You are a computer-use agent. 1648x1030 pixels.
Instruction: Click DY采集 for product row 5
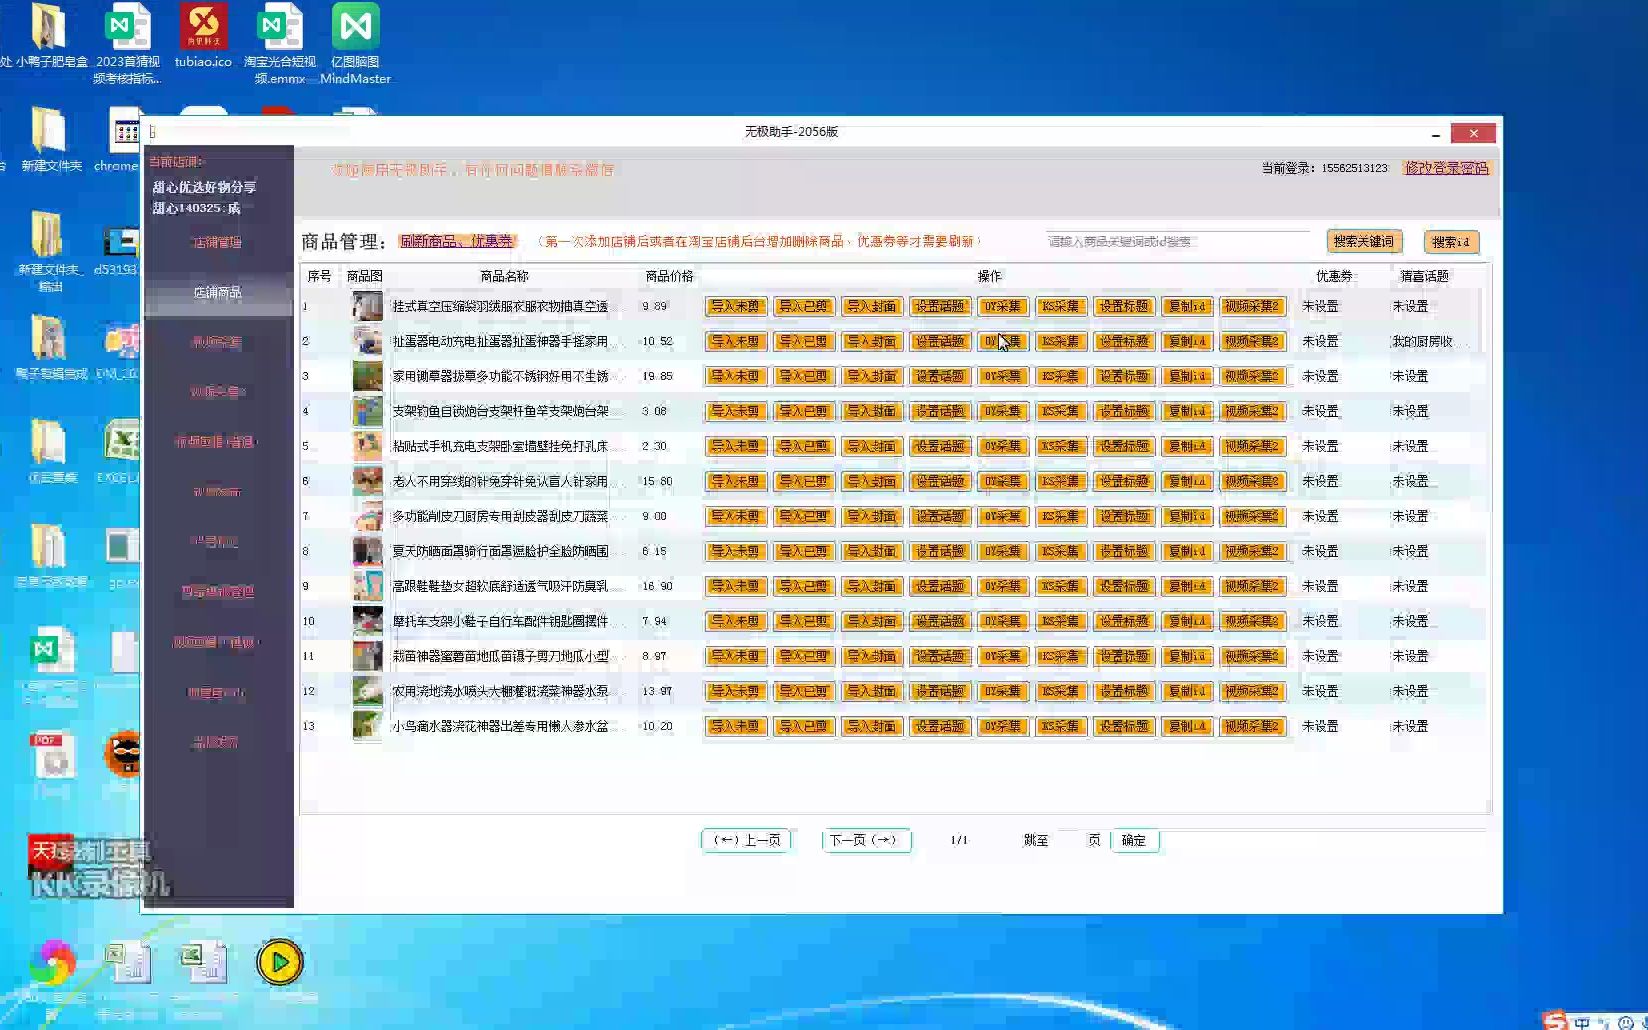1002,446
